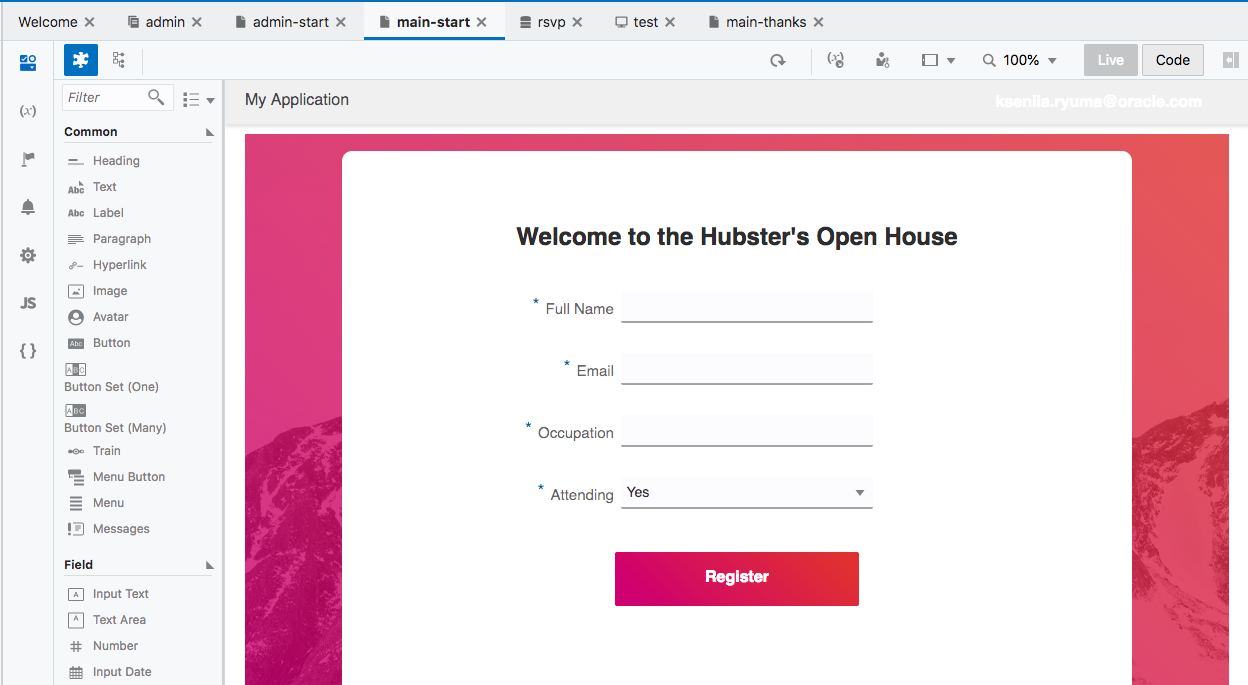Open the Action Chains flag icon
Viewport: 1248px width, 685px height.
[28, 159]
